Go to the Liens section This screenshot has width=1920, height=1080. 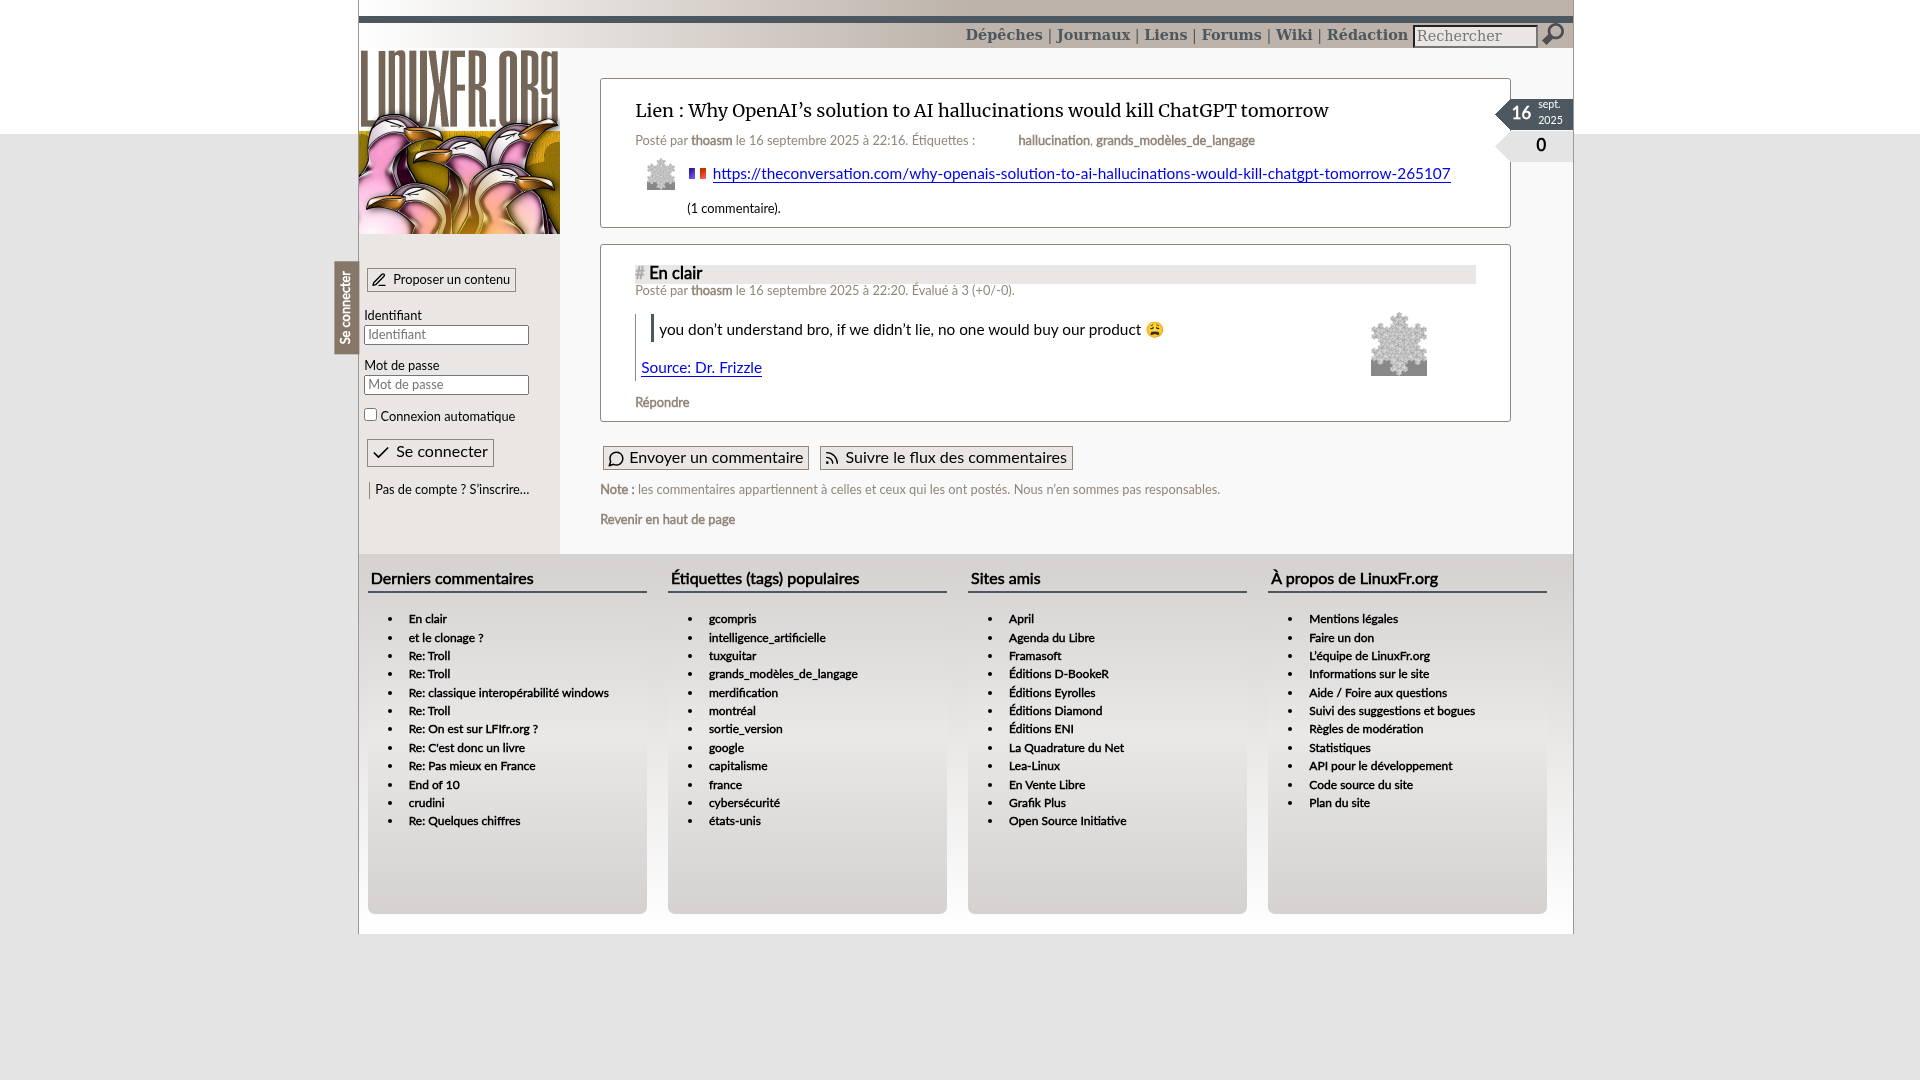pyautogui.click(x=1165, y=35)
